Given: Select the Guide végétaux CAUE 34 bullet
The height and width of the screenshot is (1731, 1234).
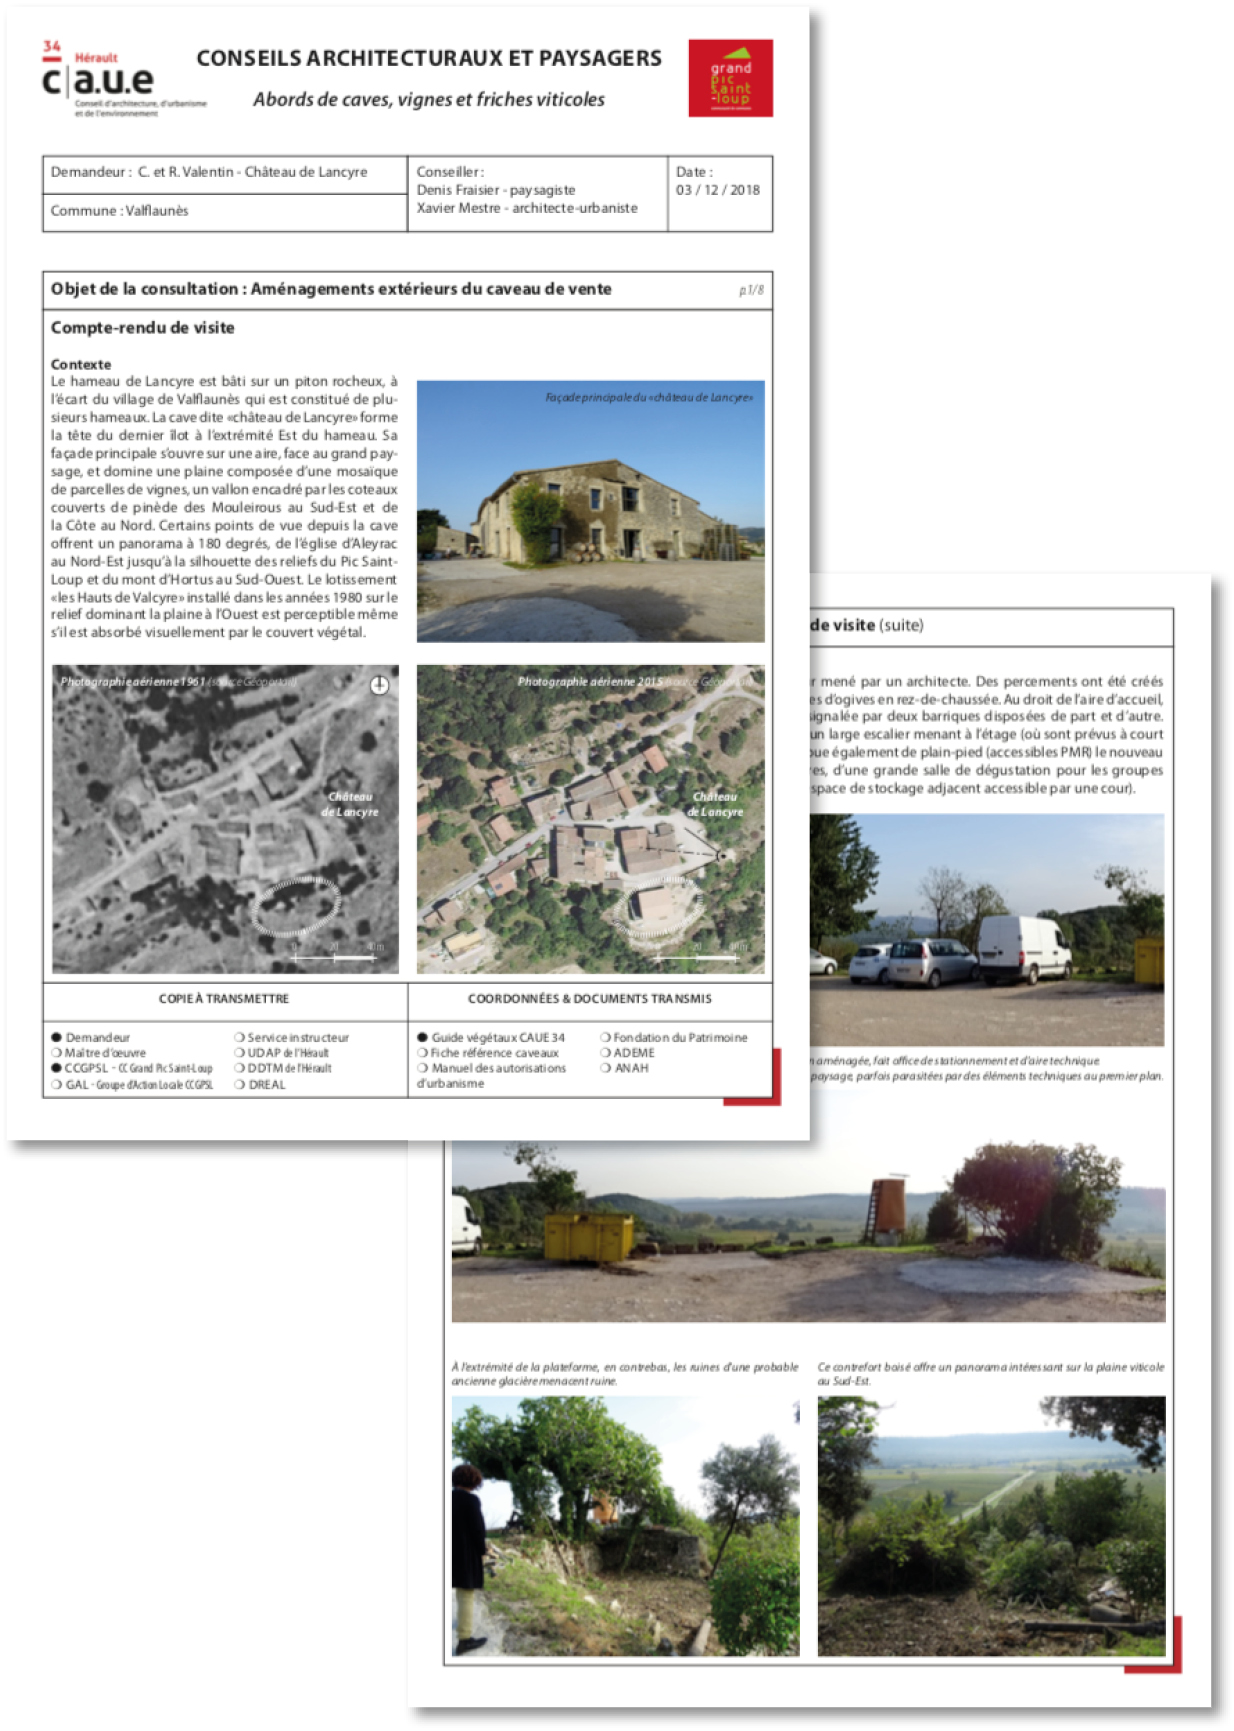Looking at the screenshot, I should tap(423, 1038).
